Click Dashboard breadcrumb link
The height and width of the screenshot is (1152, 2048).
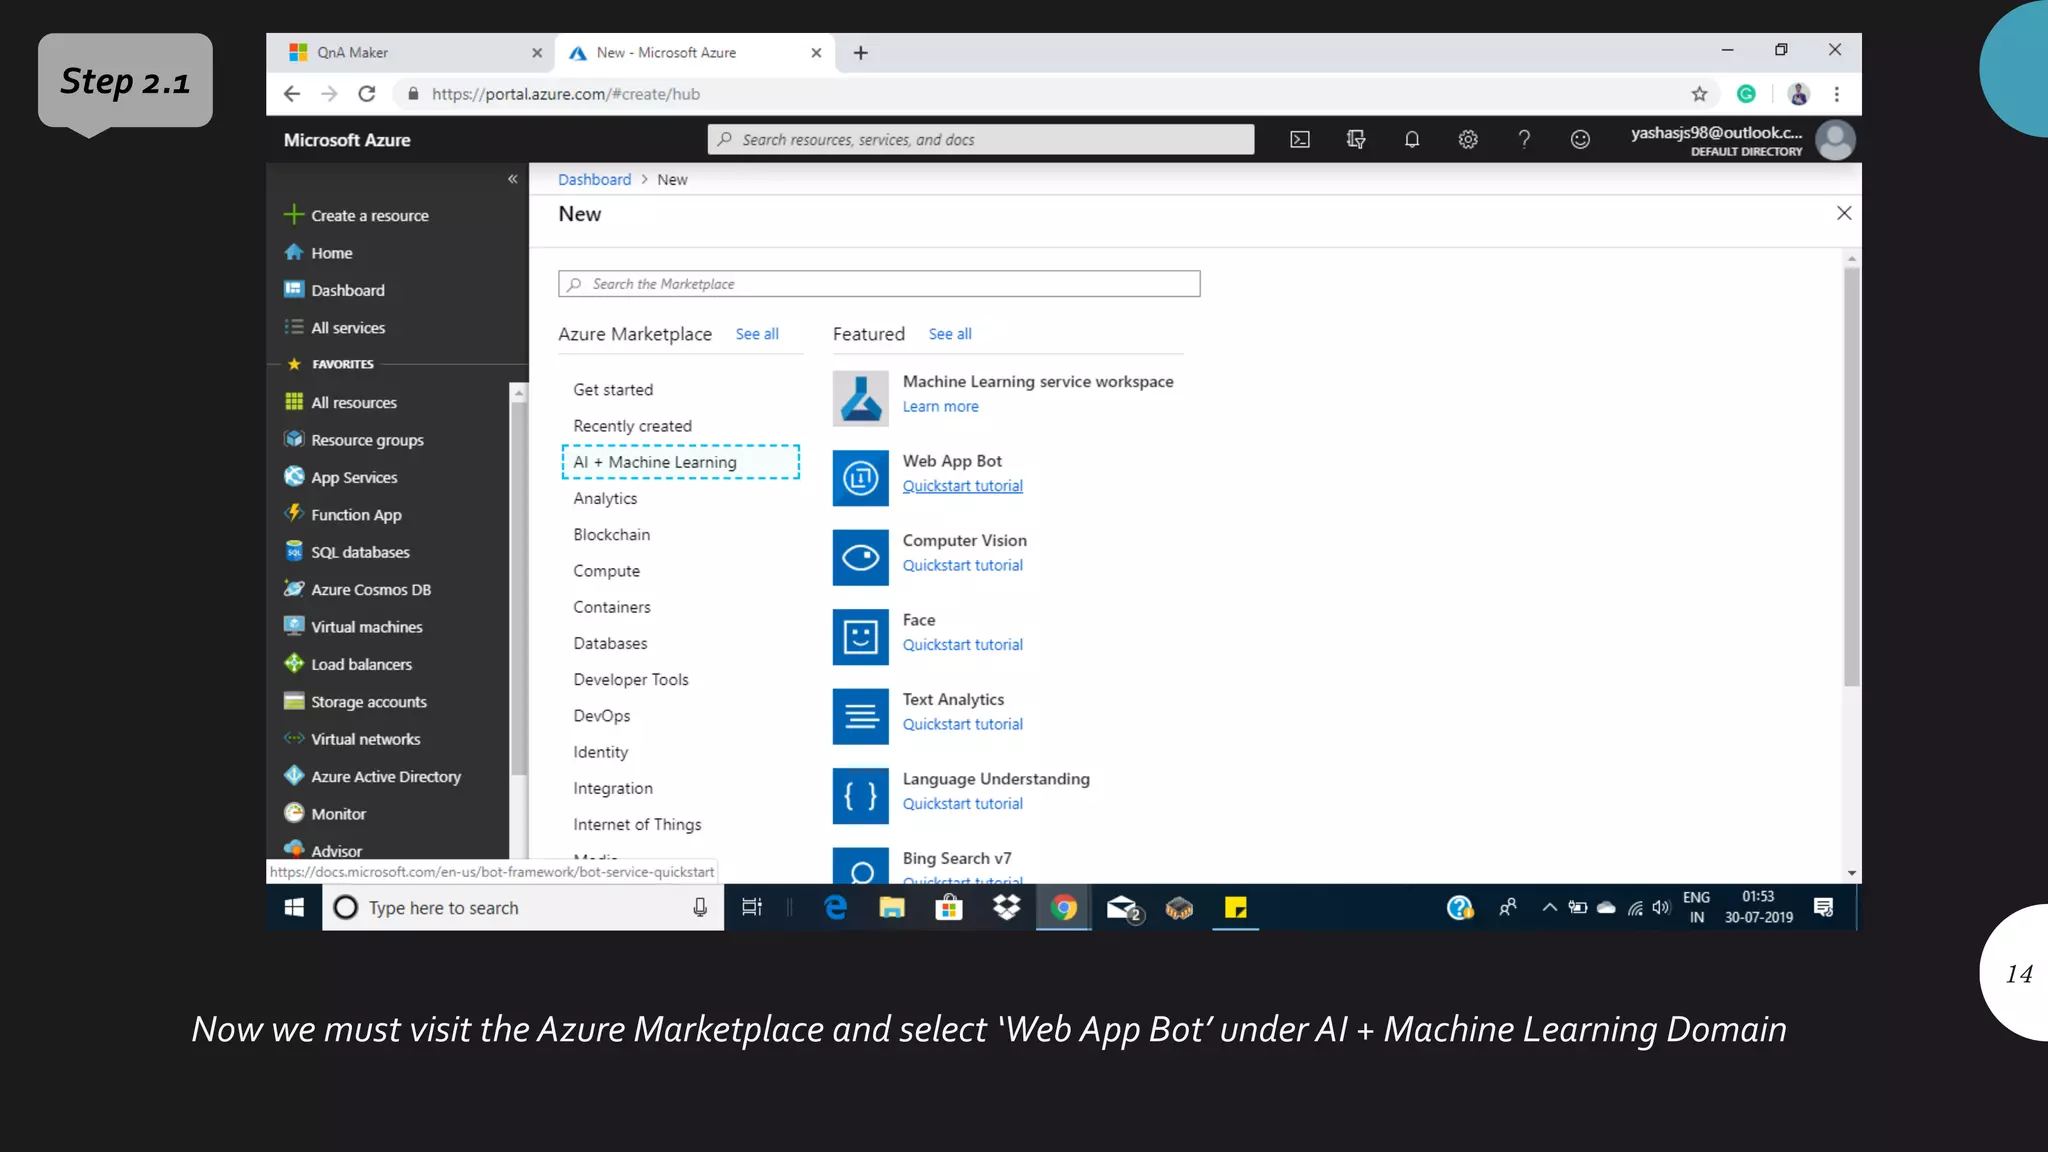(x=594, y=180)
